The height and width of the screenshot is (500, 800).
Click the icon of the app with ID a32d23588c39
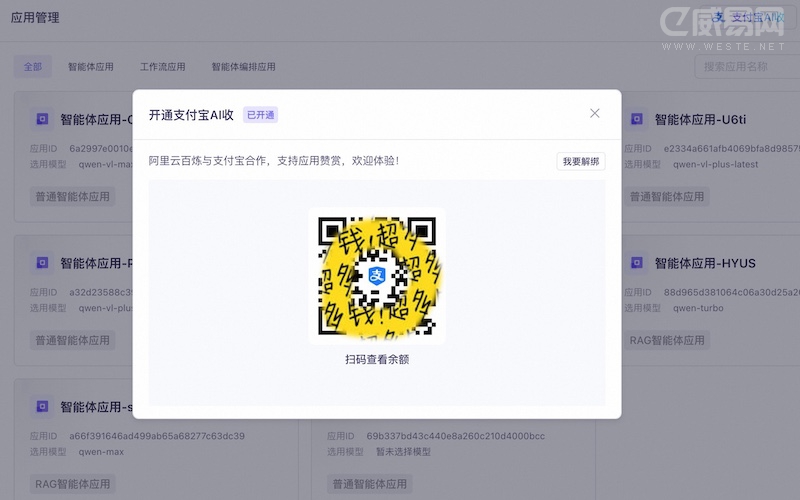point(42,264)
